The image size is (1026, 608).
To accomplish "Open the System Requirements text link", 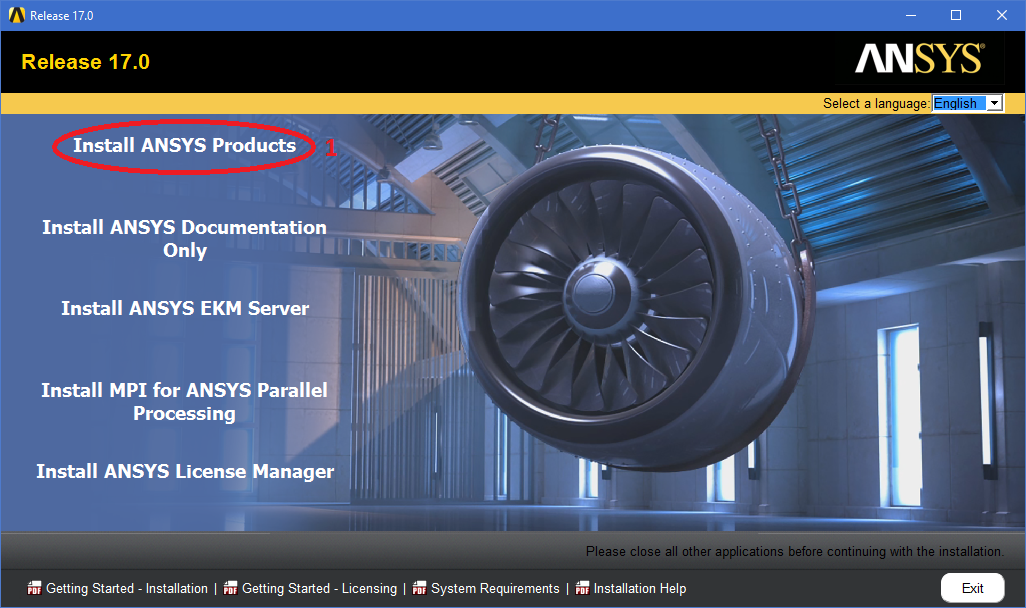I will coord(495,588).
